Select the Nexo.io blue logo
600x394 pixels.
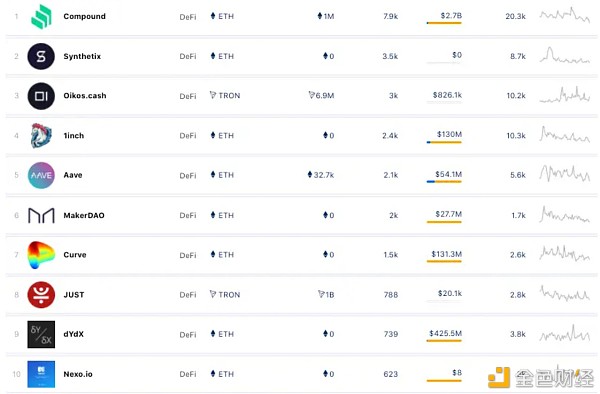point(41,374)
